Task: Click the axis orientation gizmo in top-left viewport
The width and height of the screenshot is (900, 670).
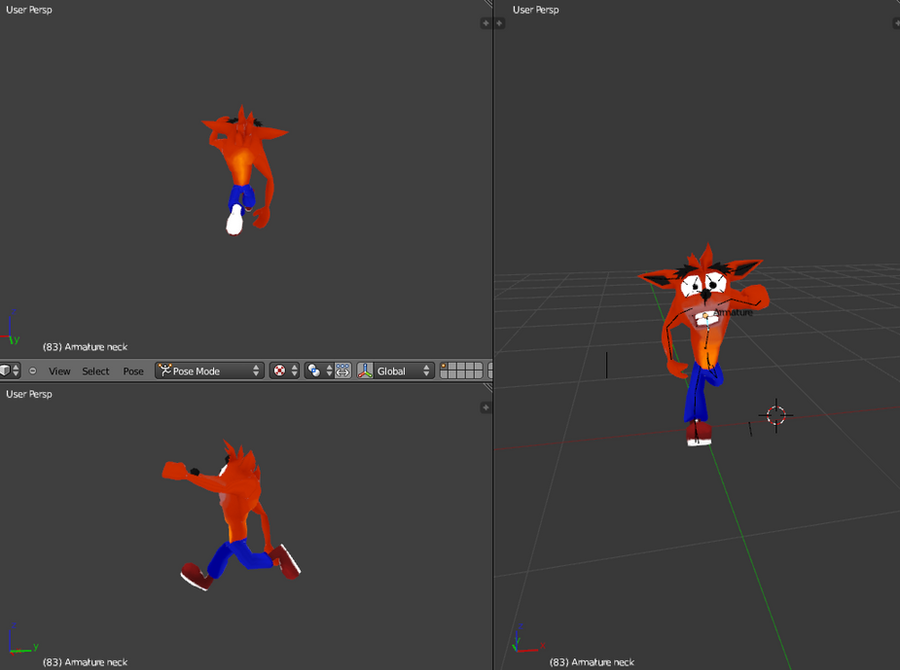Action: [x=11, y=327]
